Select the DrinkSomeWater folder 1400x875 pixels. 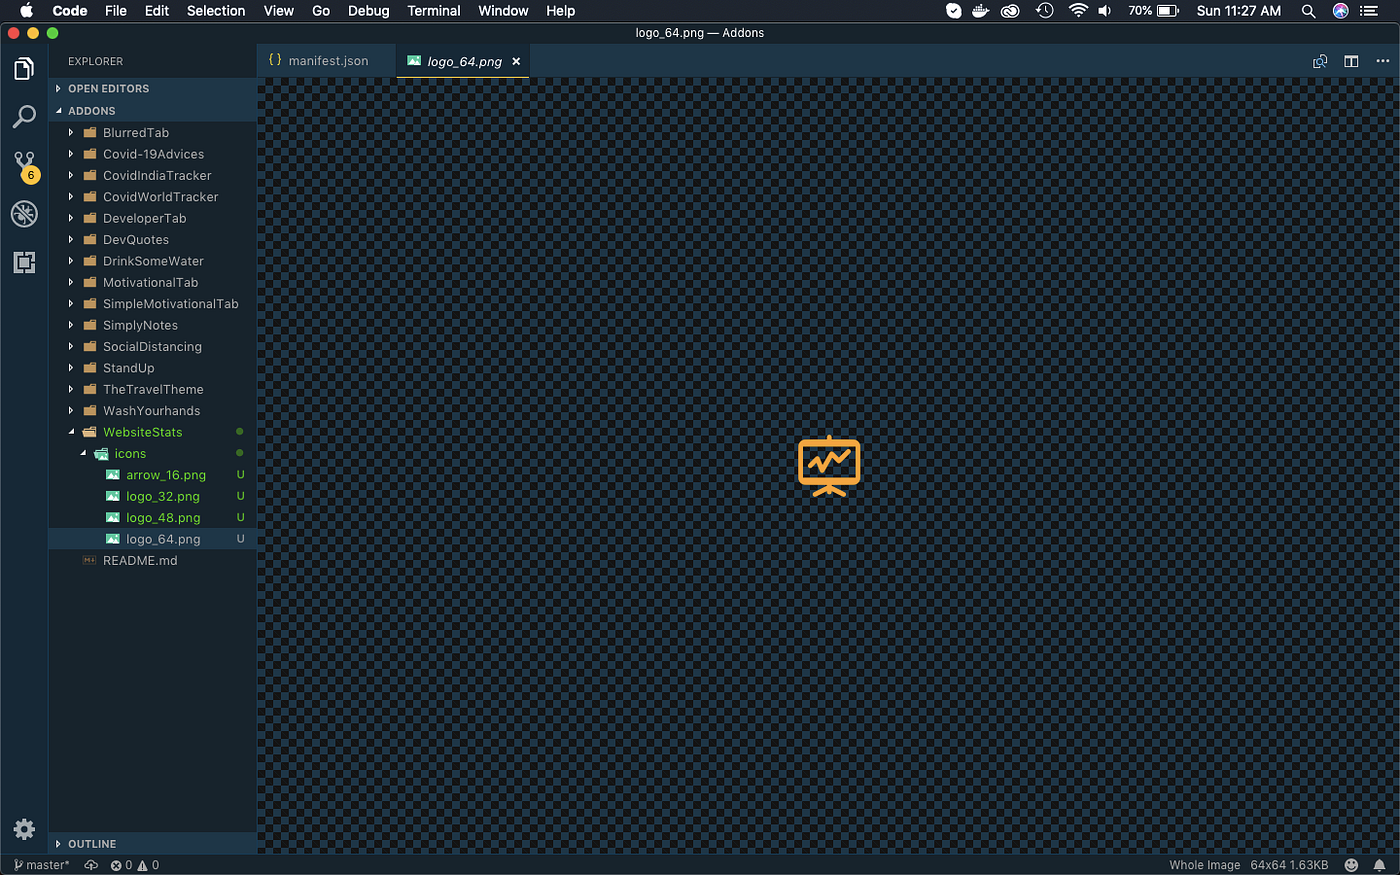coord(153,261)
